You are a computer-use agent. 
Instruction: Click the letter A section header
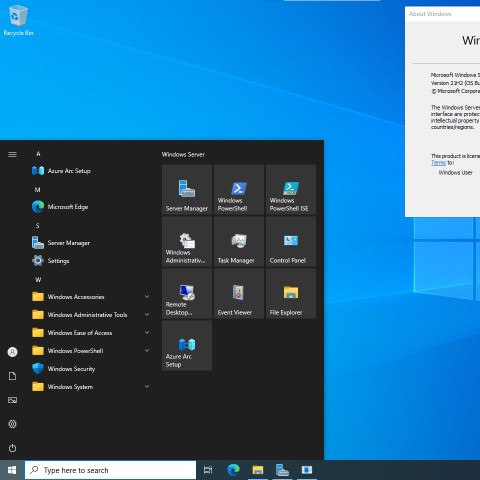pos(38,154)
